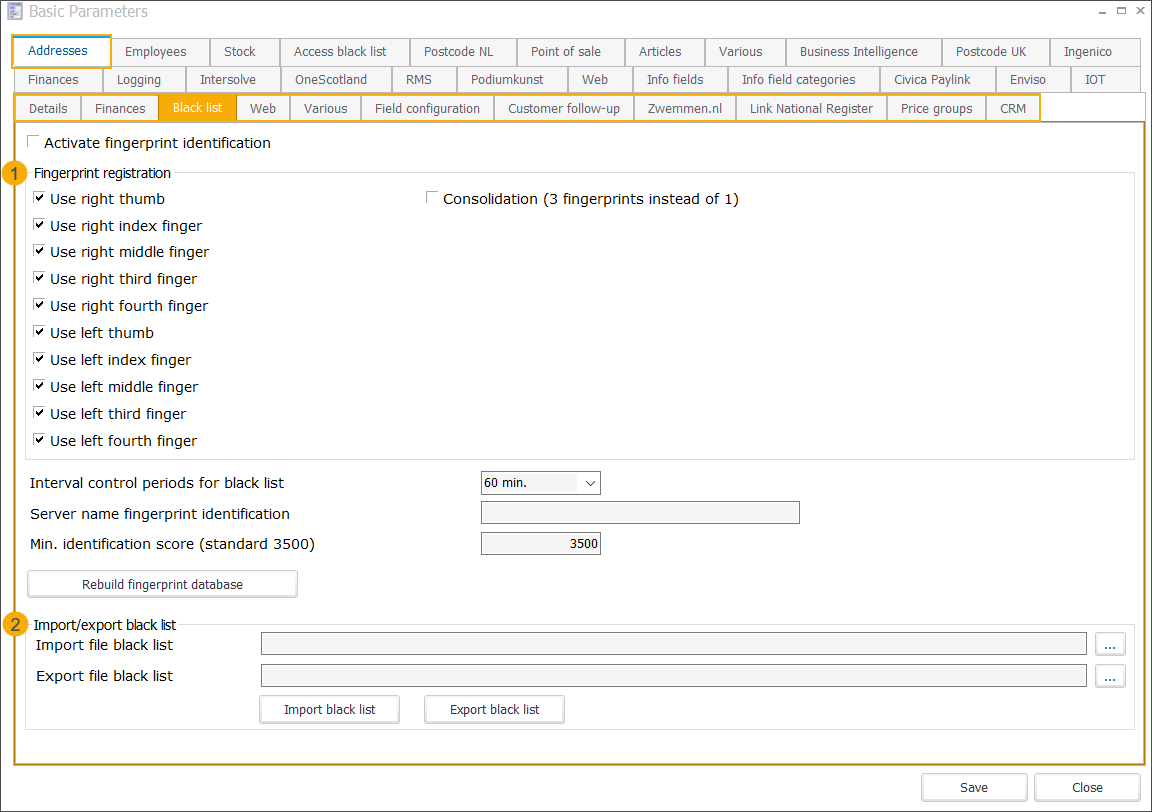
Task: Save the basic parameters
Action: pyautogui.click(x=973, y=787)
